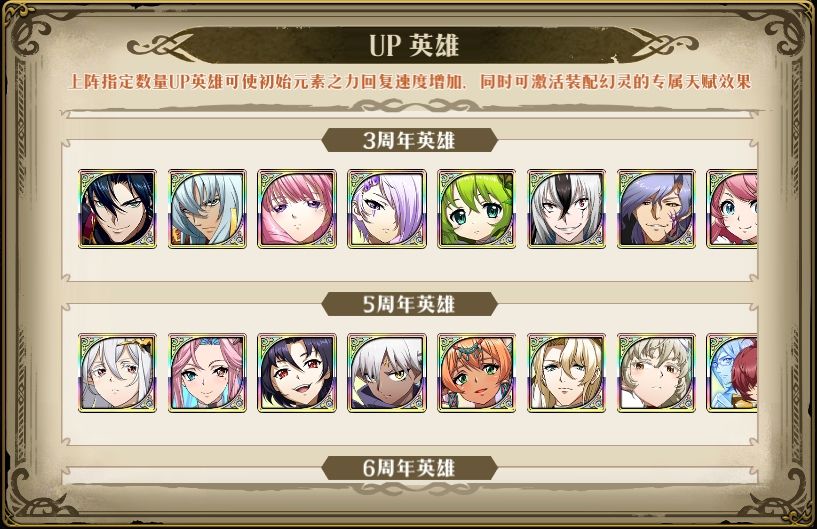This screenshot has height=529, width=817.
Task: Select the light-blue-haired hero in 3周年英雄 row
Action: tap(207, 208)
